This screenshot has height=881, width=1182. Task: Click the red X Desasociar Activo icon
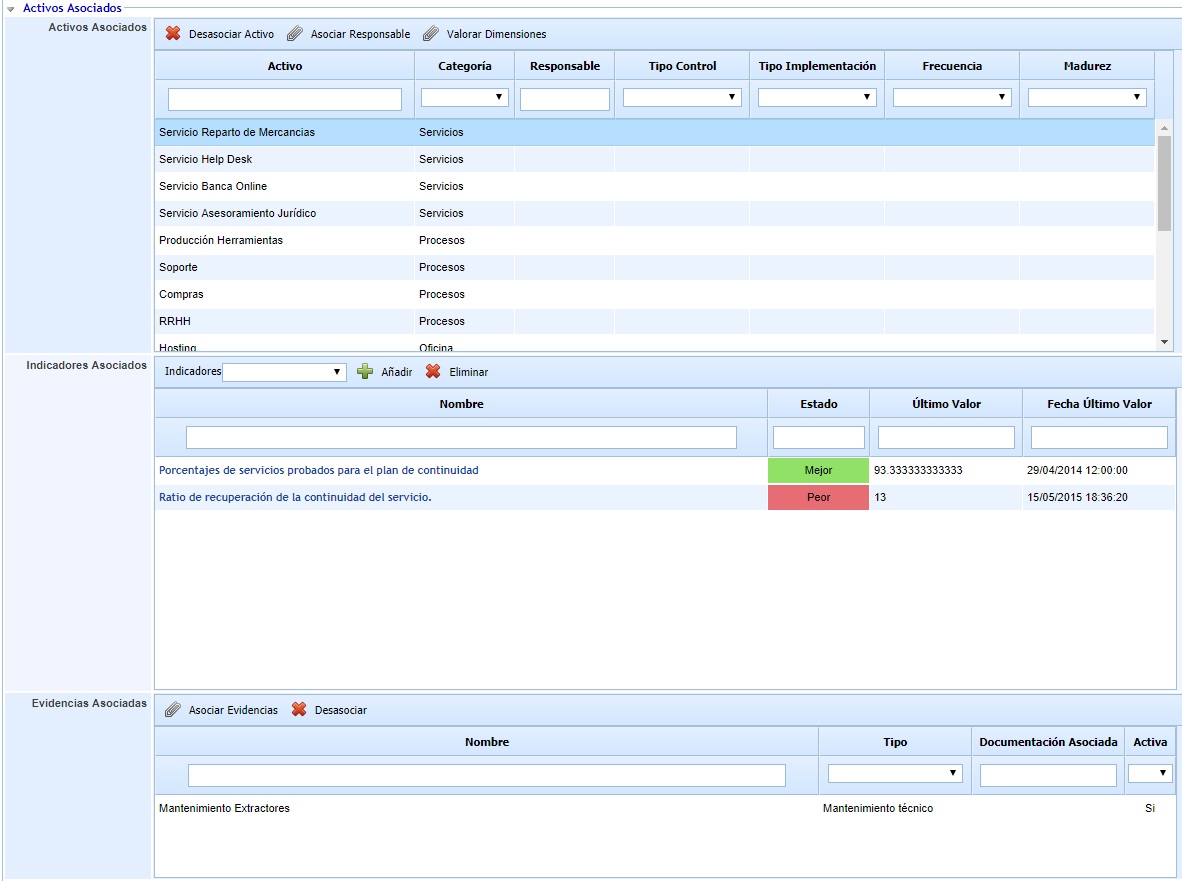pyautogui.click(x=173, y=34)
